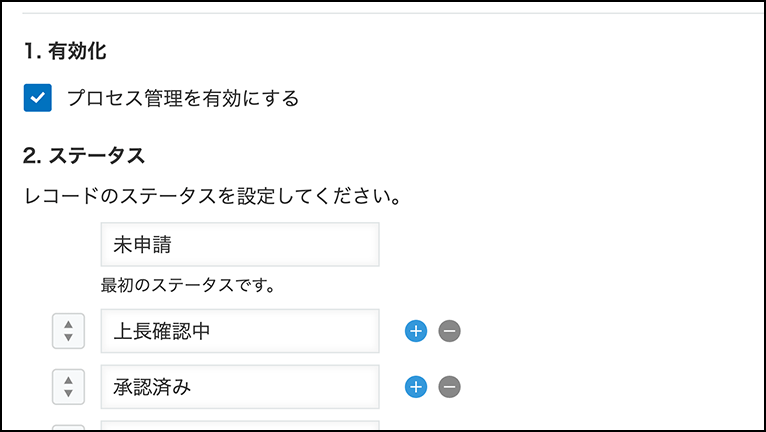Add a new status below 承認済み
766x432 pixels.
(x=416, y=387)
